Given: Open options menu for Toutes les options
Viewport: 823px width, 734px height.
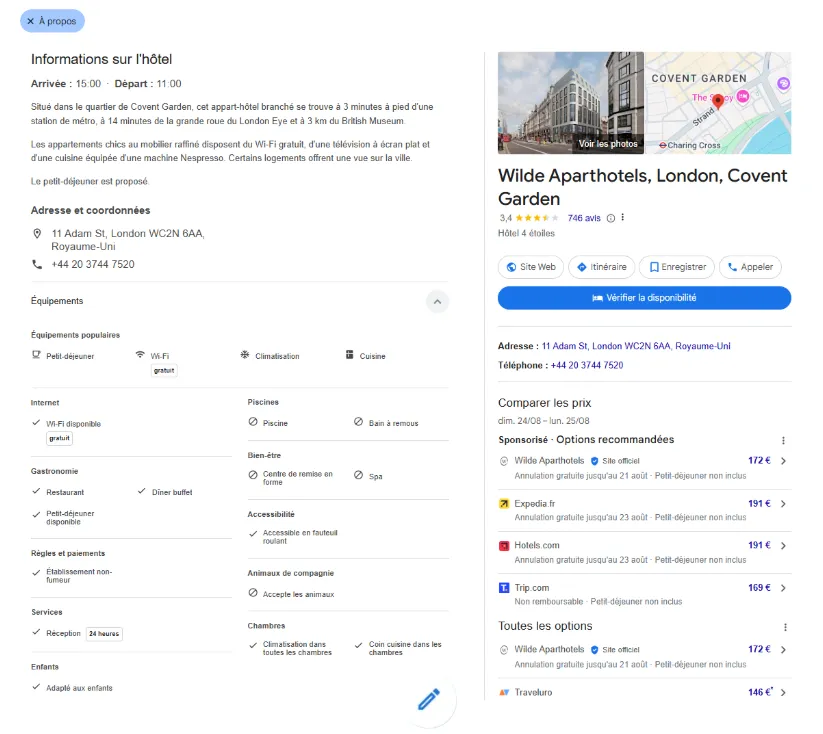Looking at the screenshot, I should point(785,627).
